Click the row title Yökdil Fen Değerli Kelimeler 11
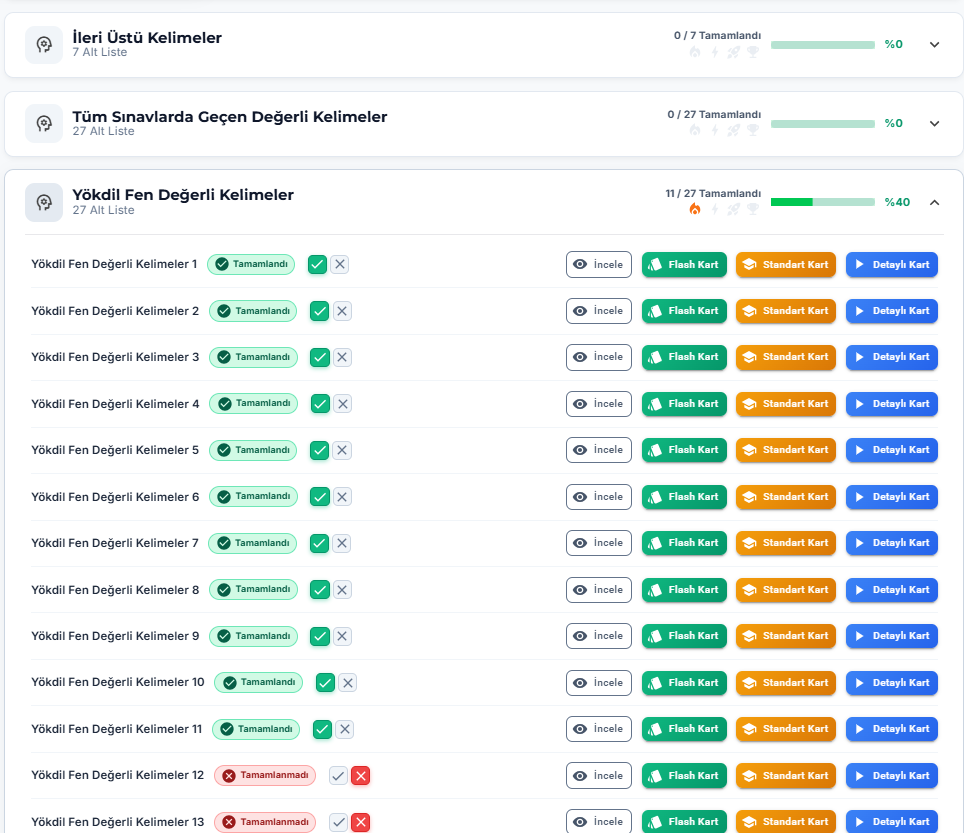 tap(117, 728)
